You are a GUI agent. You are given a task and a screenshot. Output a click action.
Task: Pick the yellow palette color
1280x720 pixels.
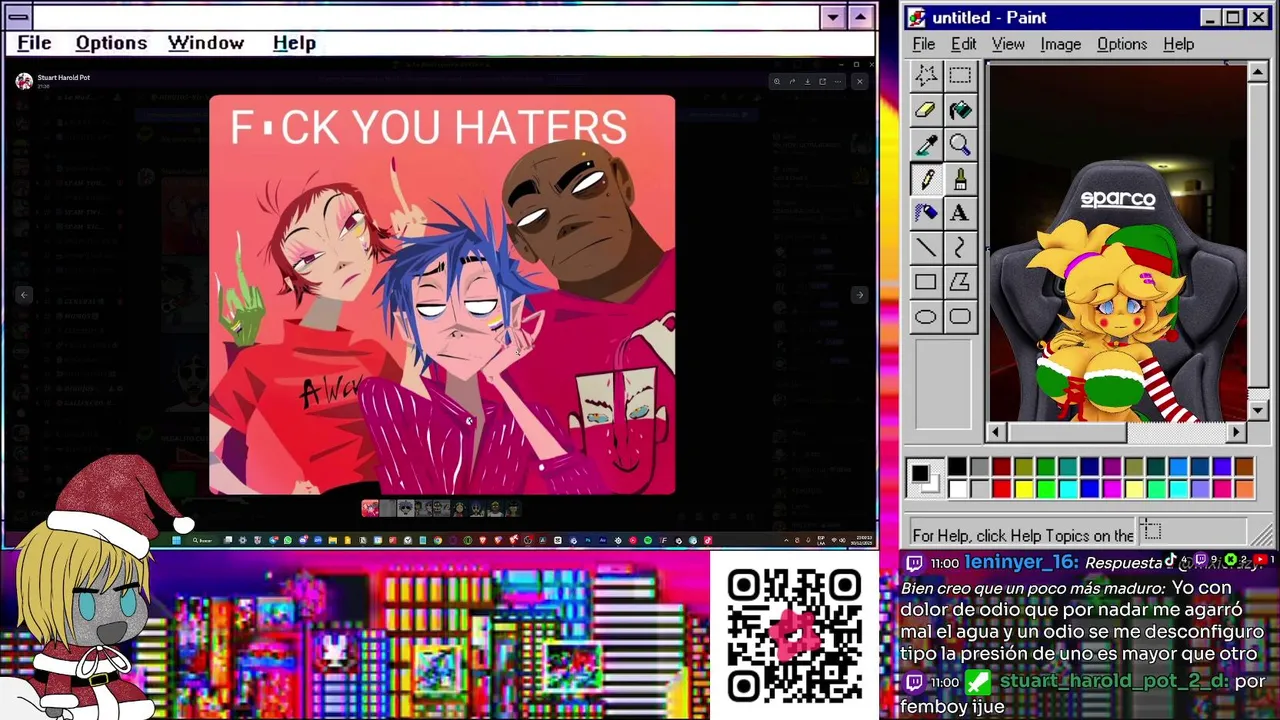tap(1023, 489)
